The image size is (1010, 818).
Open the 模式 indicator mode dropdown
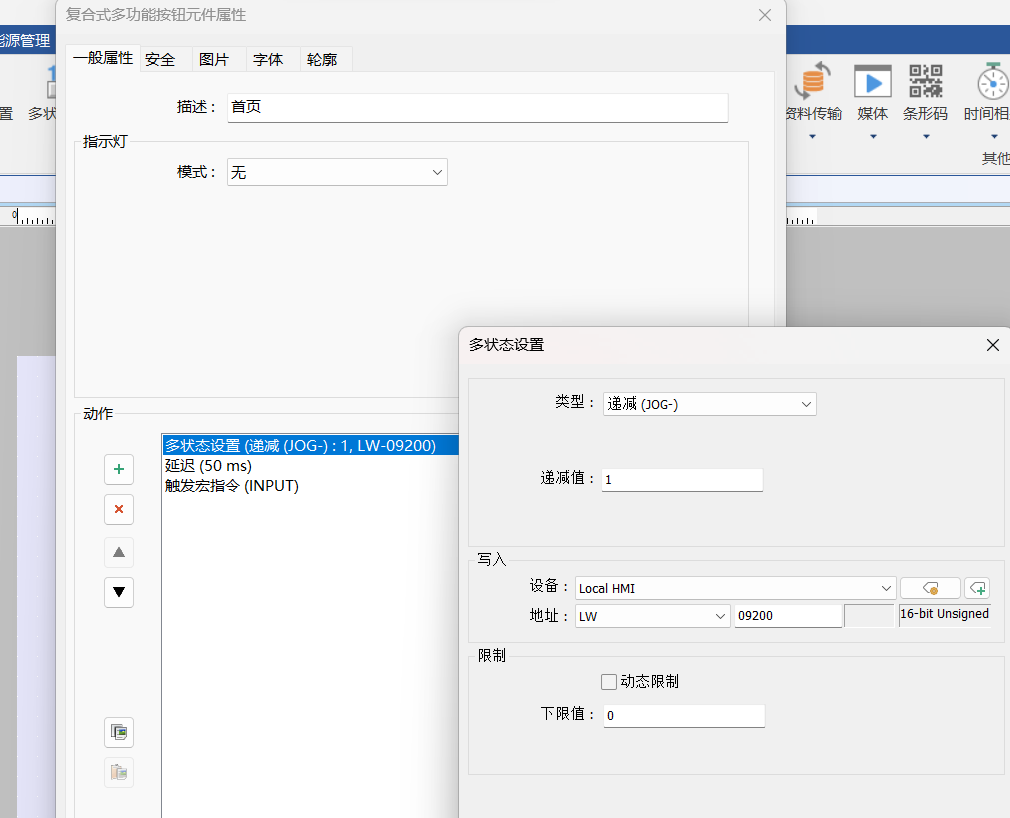(337, 173)
